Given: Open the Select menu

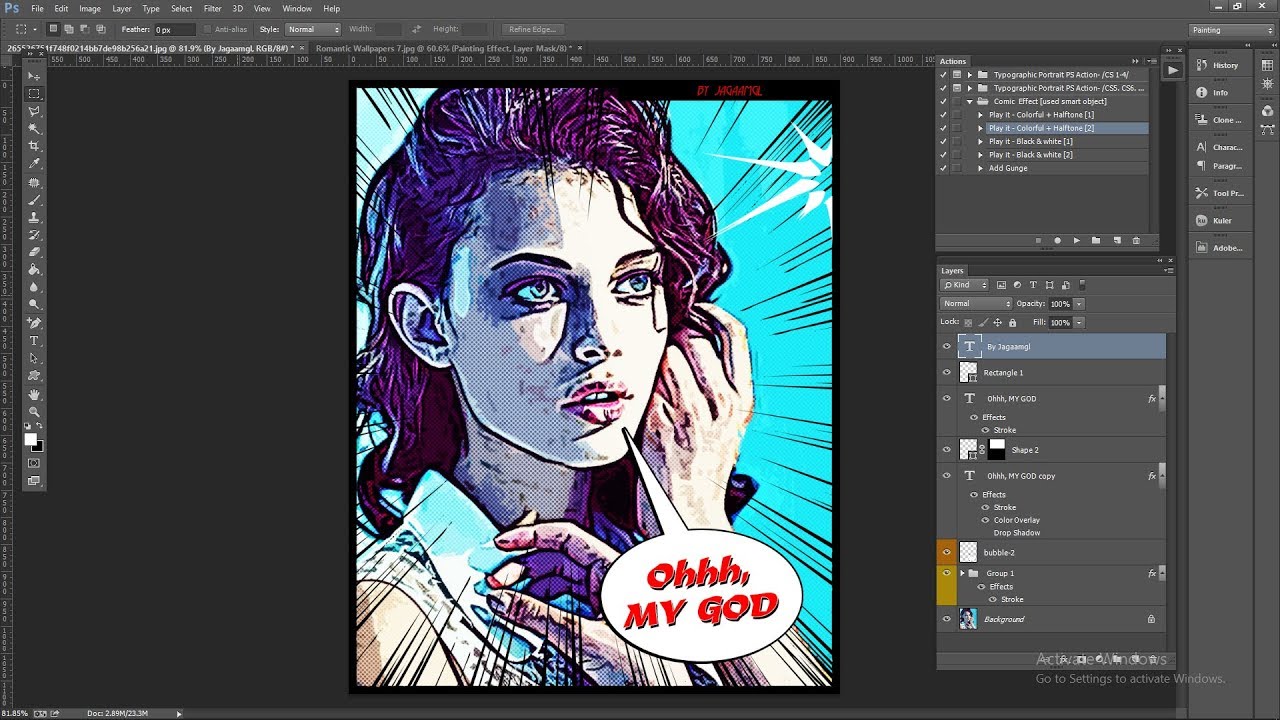Looking at the screenshot, I should click(x=181, y=8).
